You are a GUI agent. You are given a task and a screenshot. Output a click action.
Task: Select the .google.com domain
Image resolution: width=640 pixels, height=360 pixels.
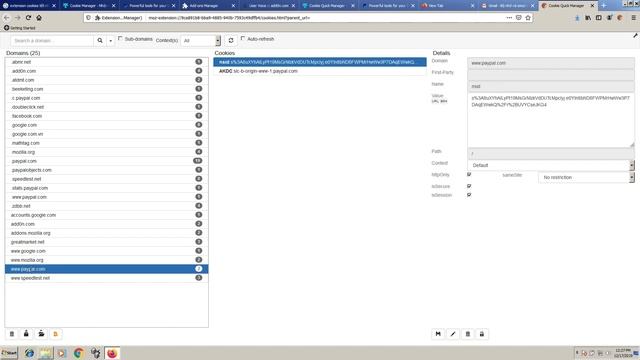107,125
